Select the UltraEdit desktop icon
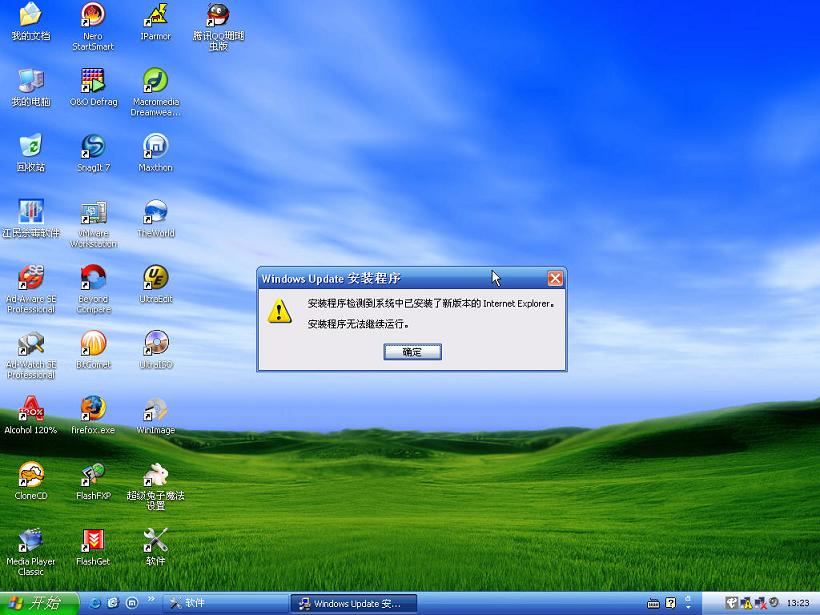 155,285
